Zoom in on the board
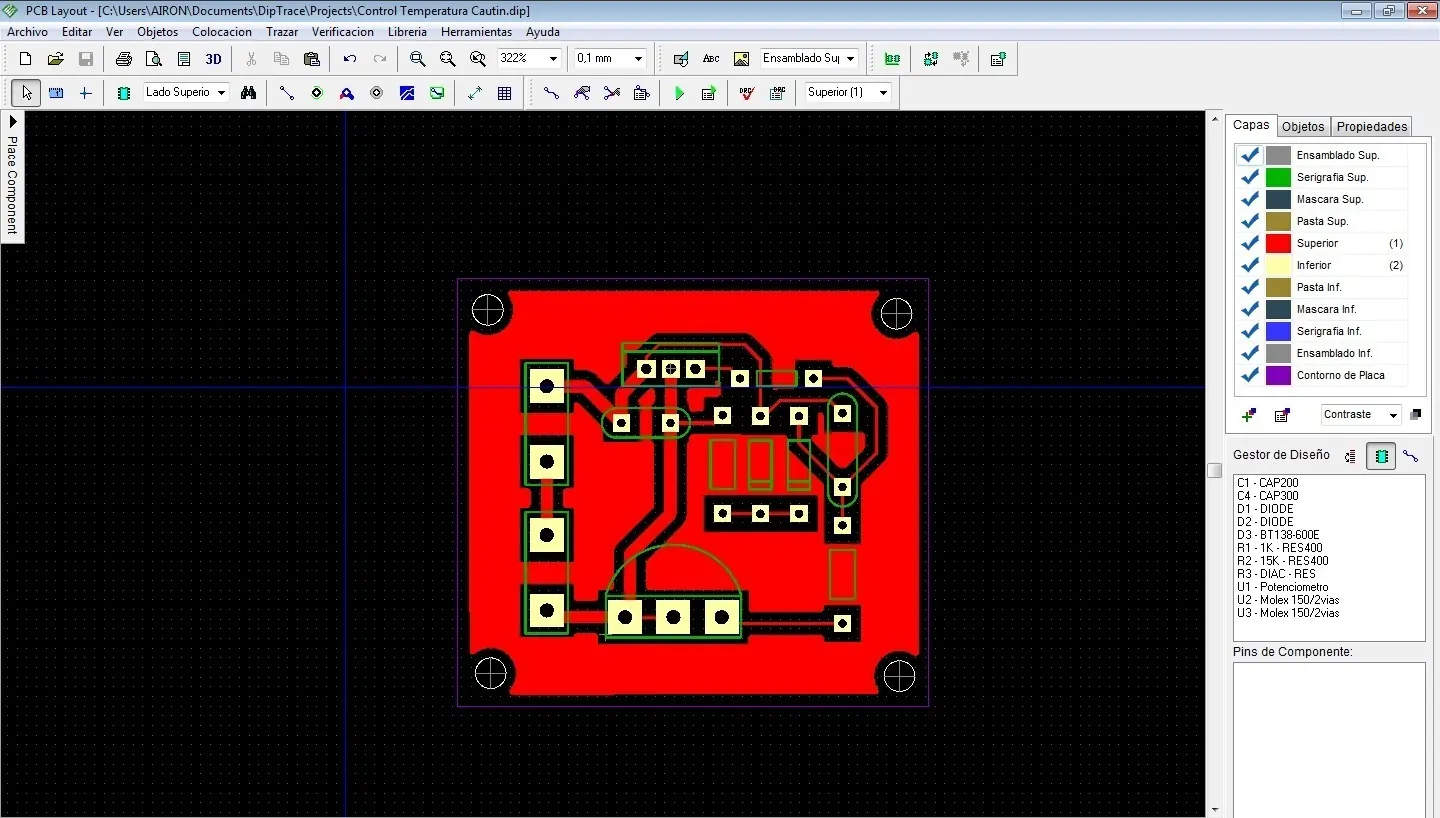This screenshot has height=818, width=1440. 418,59
